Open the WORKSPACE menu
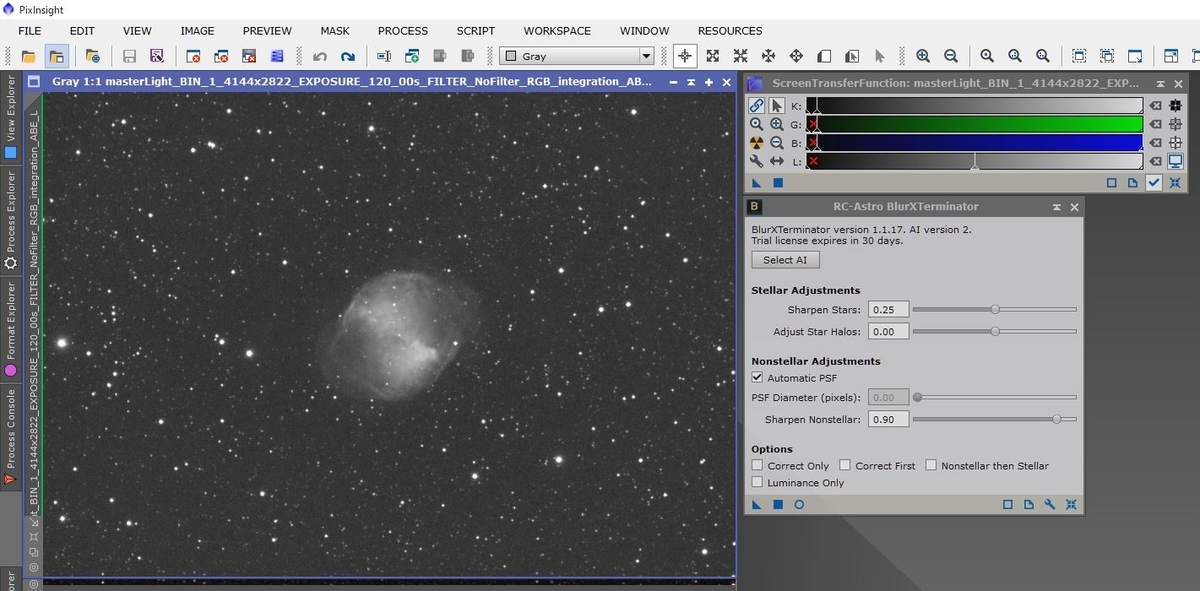 coord(557,31)
